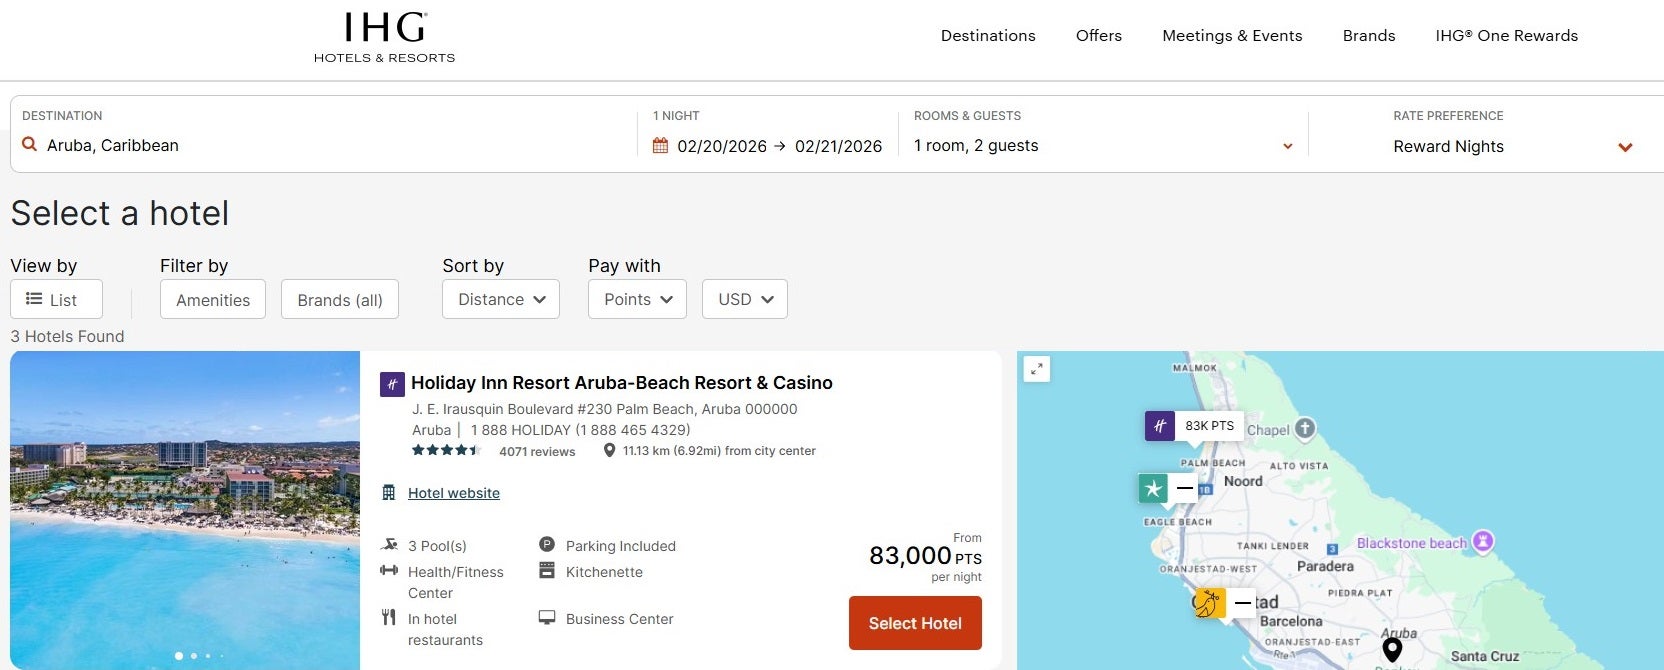Click the Blackstone beach map marker

(x=1483, y=542)
